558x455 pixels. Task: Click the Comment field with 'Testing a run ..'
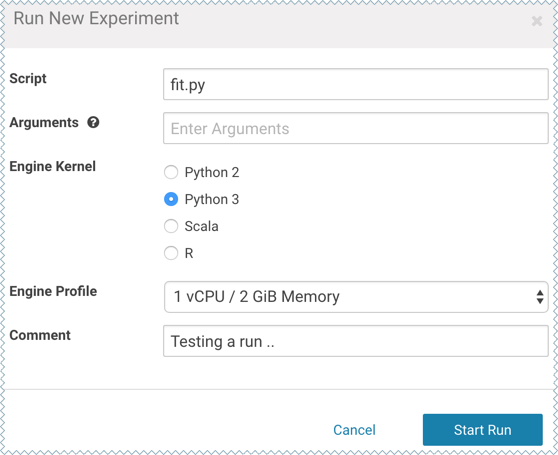point(356,341)
